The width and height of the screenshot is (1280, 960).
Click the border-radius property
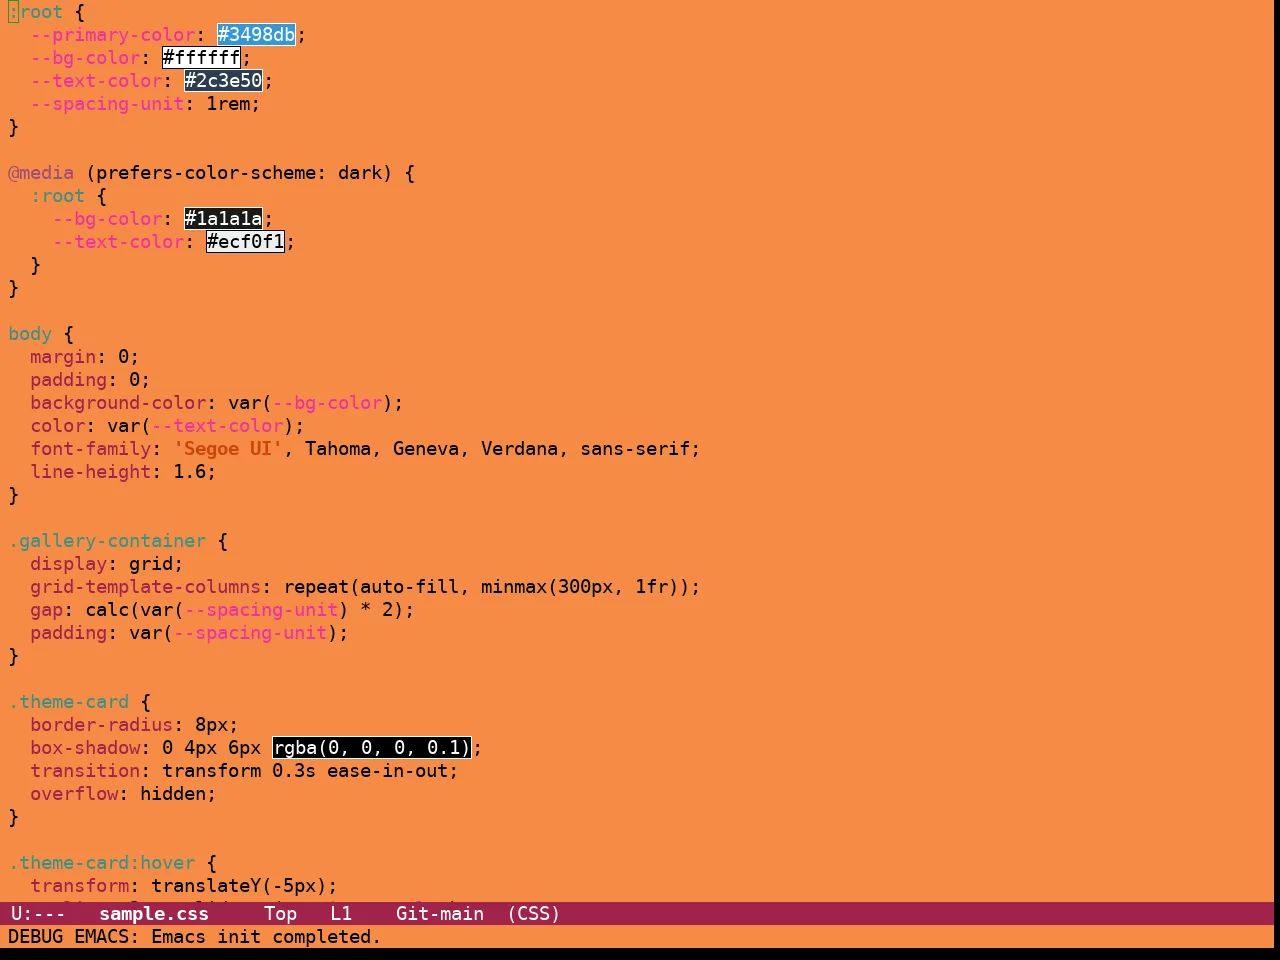(x=102, y=725)
